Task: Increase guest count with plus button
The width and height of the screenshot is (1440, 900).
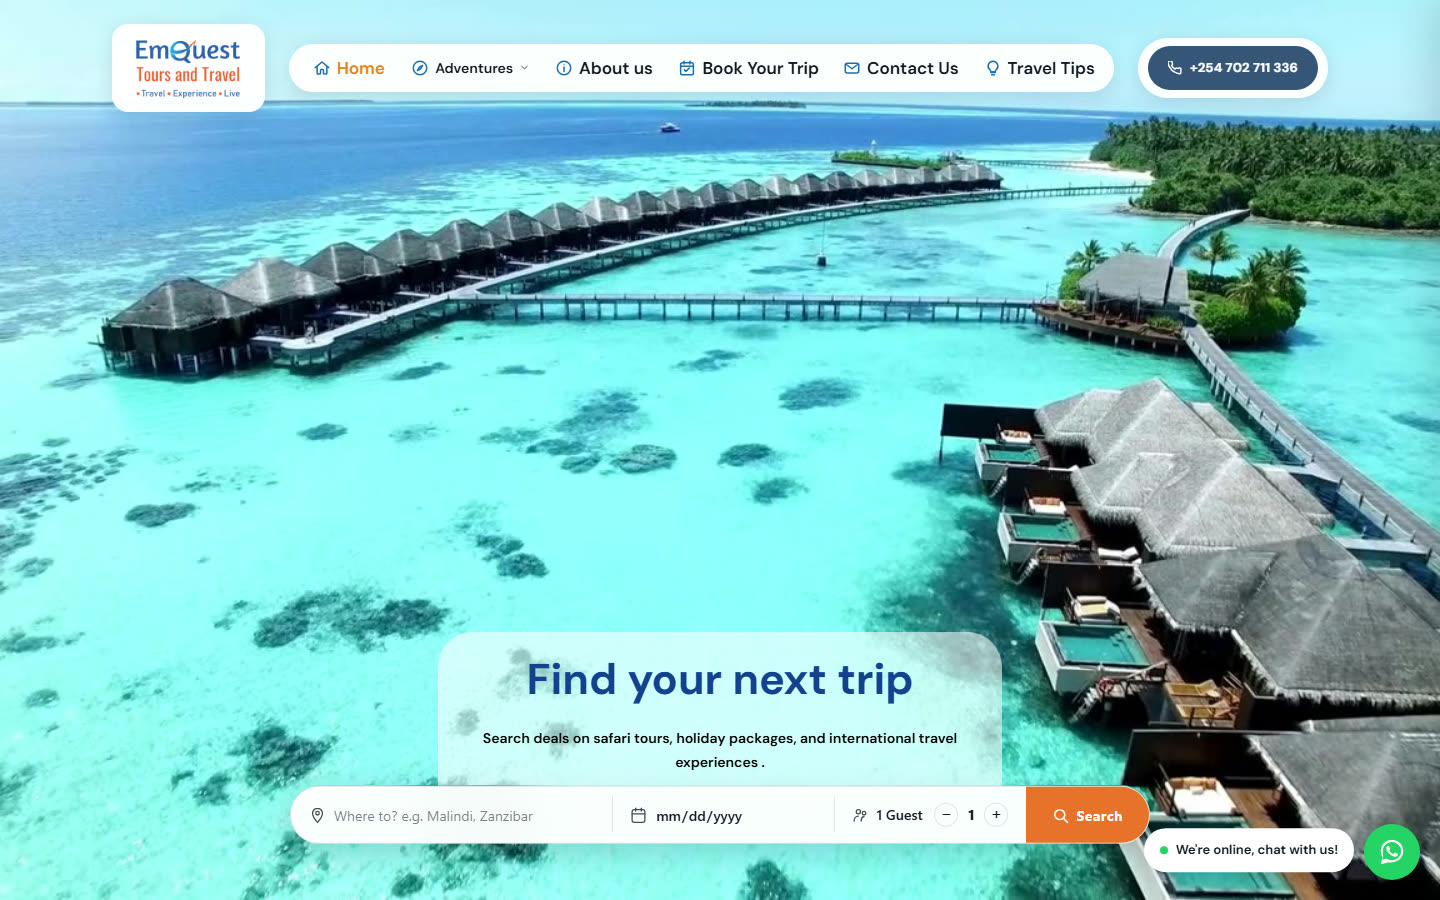Action: pos(996,815)
